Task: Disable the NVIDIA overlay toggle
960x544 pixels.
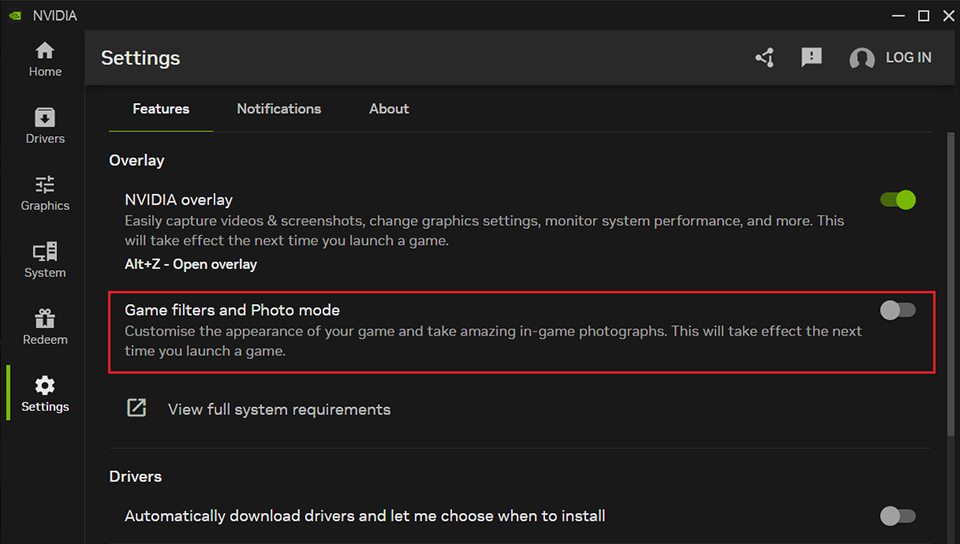Action: tap(897, 200)
